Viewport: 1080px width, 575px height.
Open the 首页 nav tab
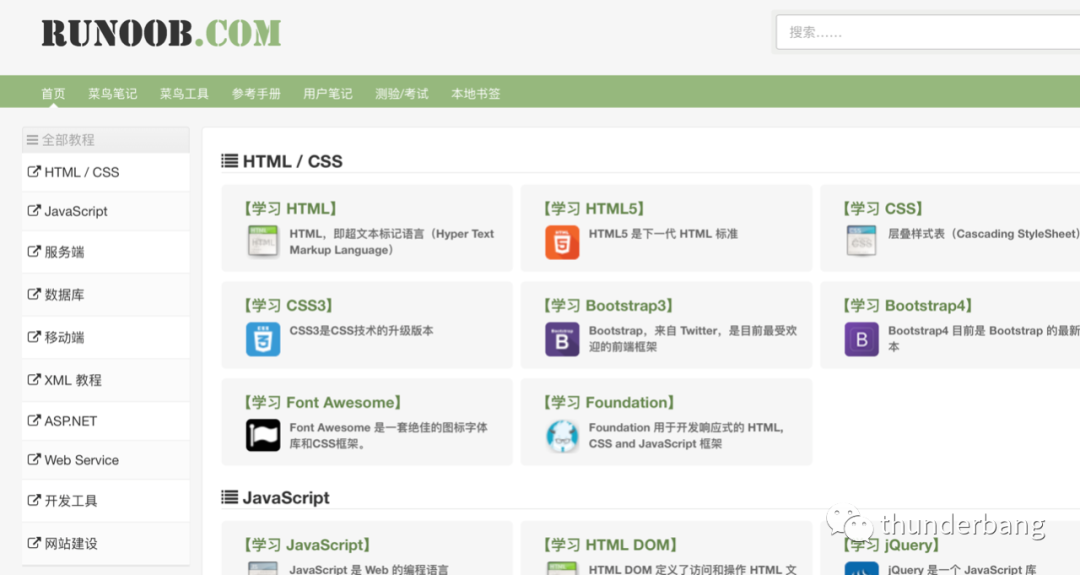pyautogui.click(x=53, y=94)
